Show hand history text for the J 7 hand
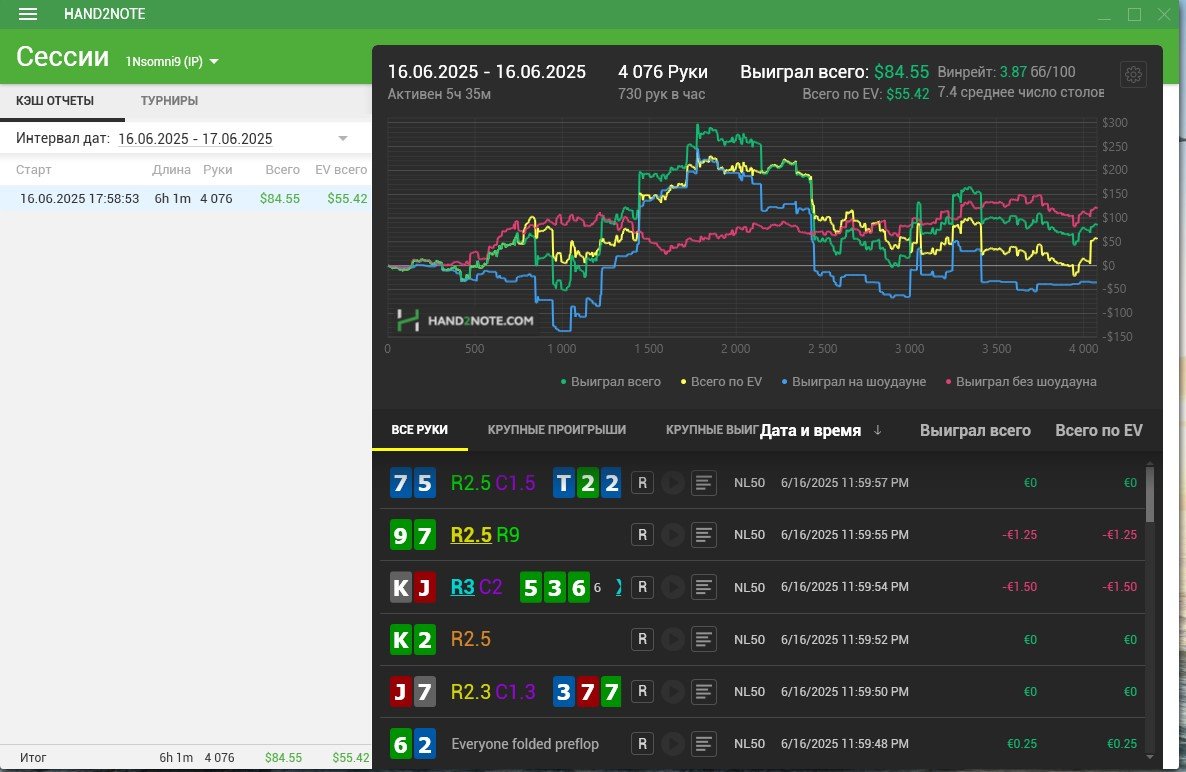 [703, 691]
